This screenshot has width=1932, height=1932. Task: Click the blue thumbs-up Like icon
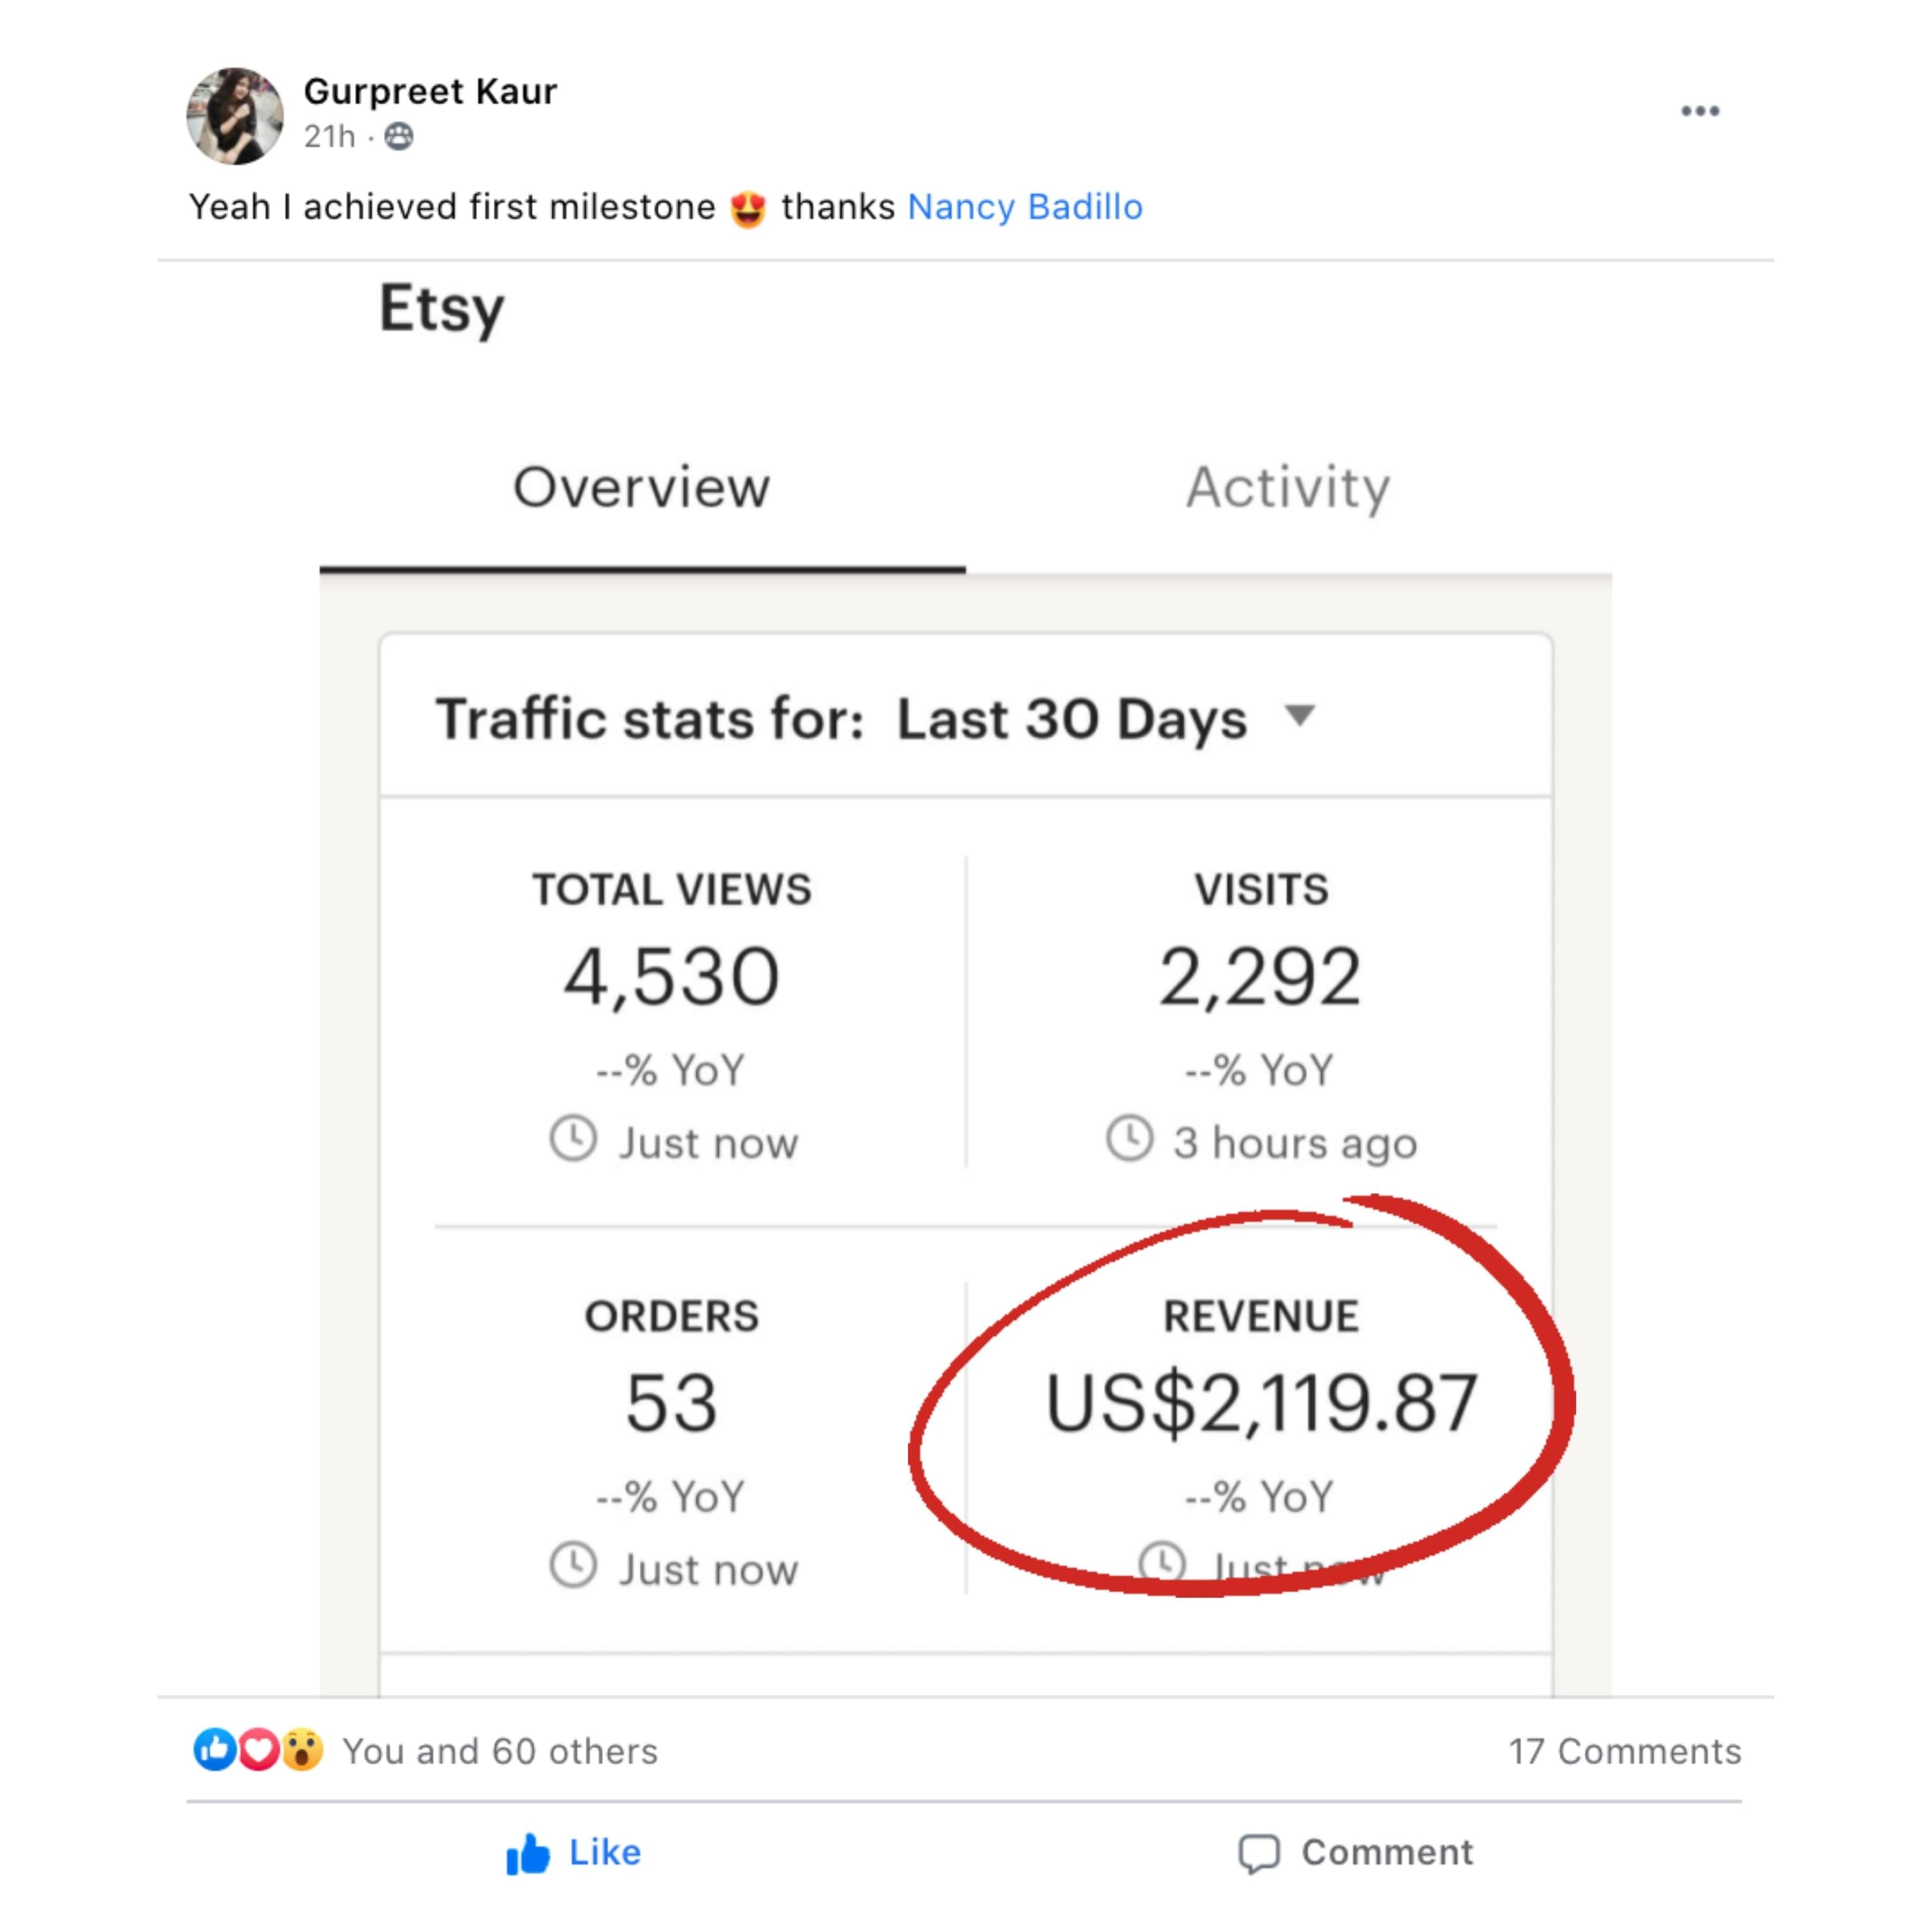(x=528, y=1853)
